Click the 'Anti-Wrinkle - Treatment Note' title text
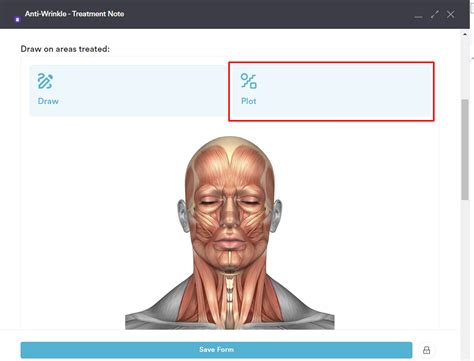Image resolution: width=474 pixels, height=361 pixels. point(74,14)
